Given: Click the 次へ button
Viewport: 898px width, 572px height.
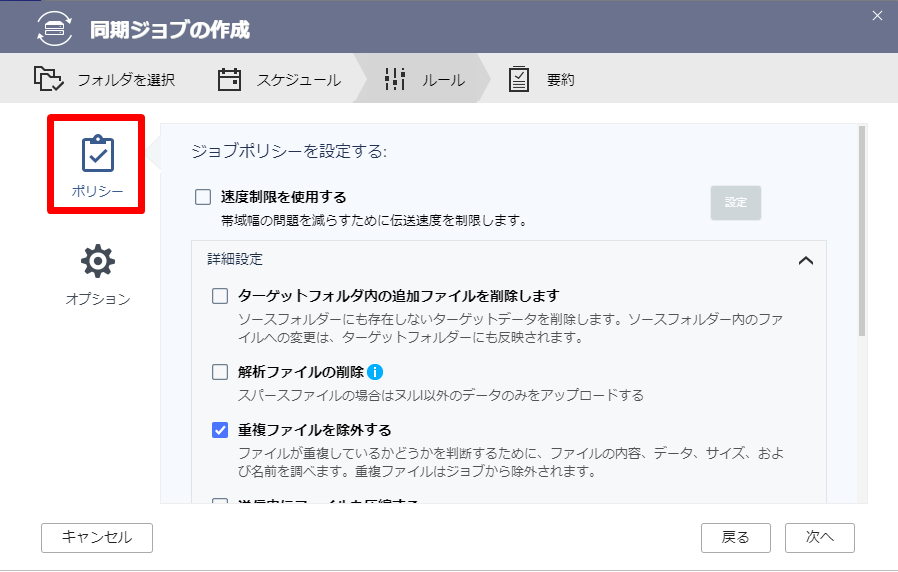Looking at the screenshot, I should [820, 538].
